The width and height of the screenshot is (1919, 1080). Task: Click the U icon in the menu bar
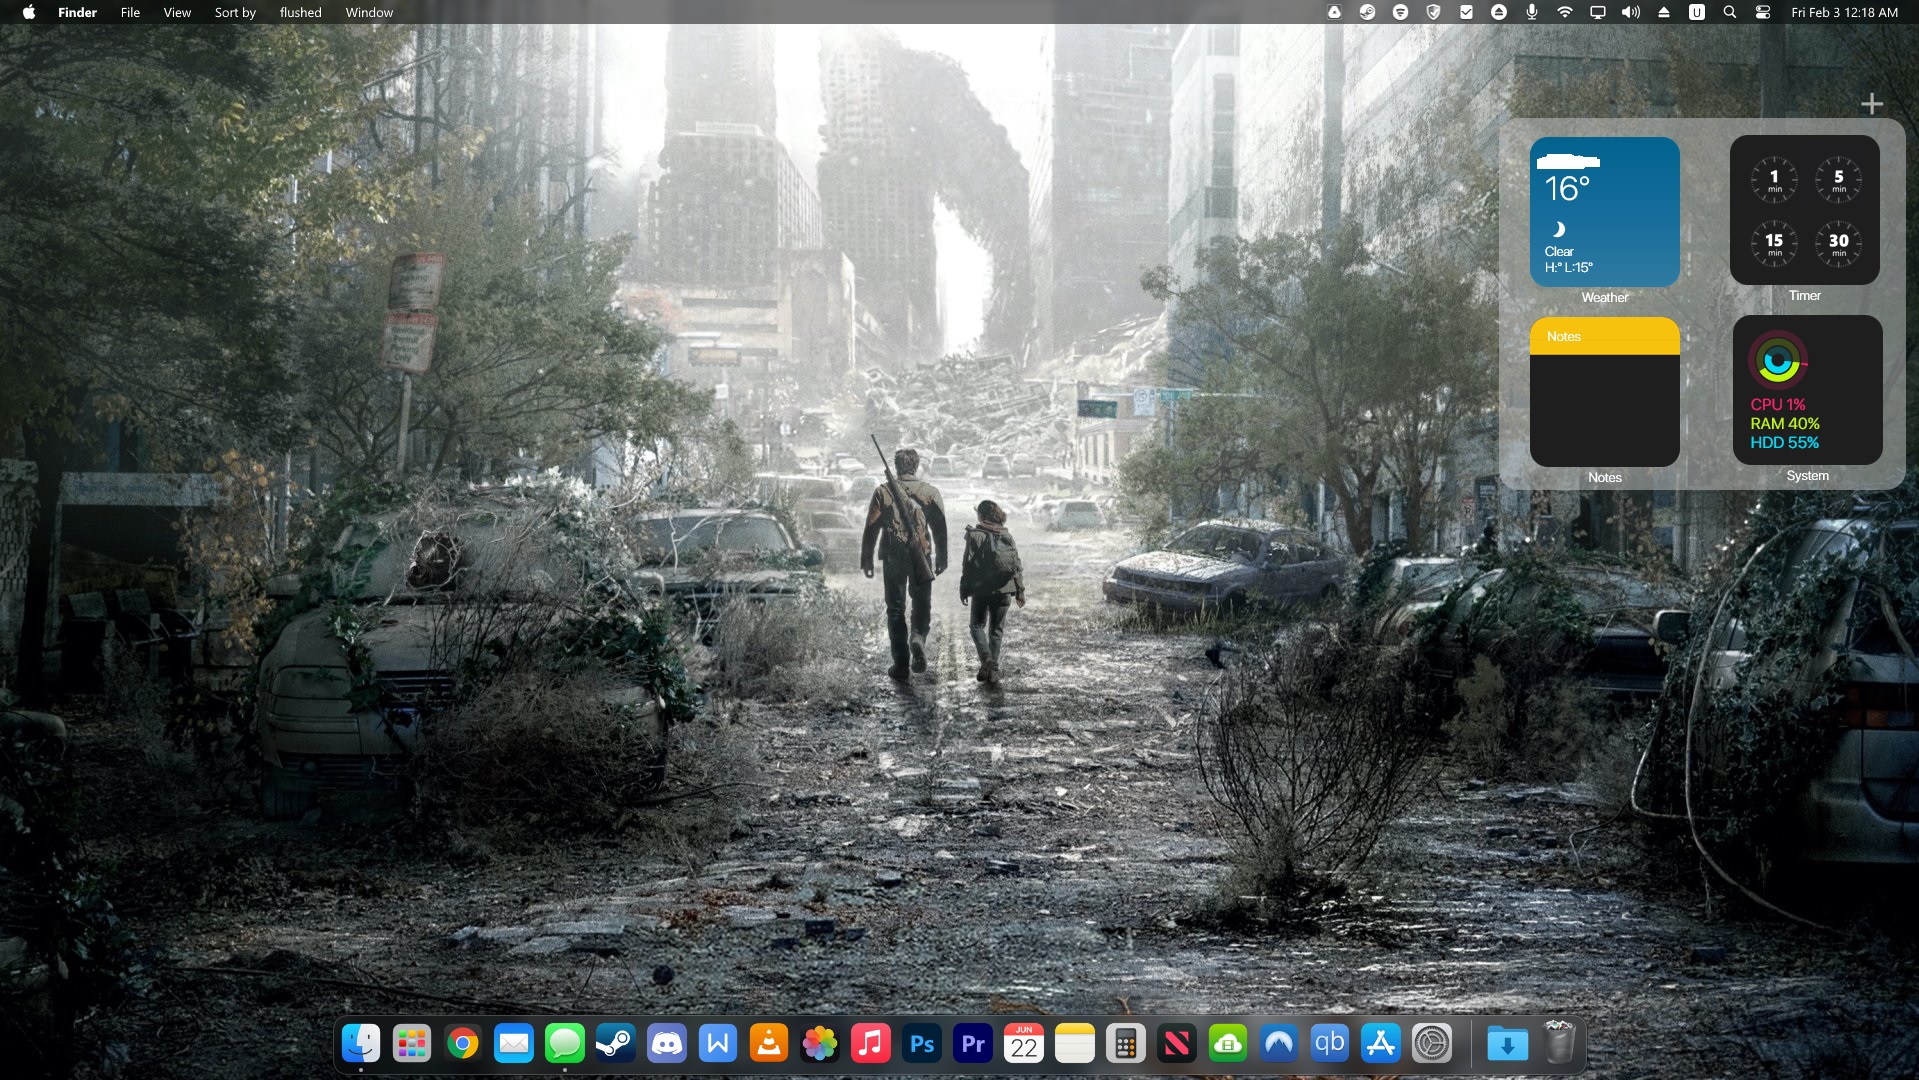point(1697,12)
